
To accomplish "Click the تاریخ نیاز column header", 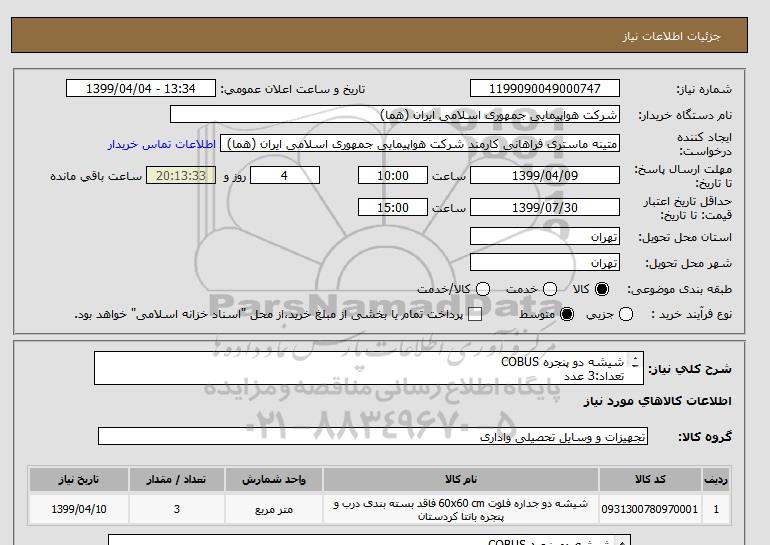I will coord(79,479).
